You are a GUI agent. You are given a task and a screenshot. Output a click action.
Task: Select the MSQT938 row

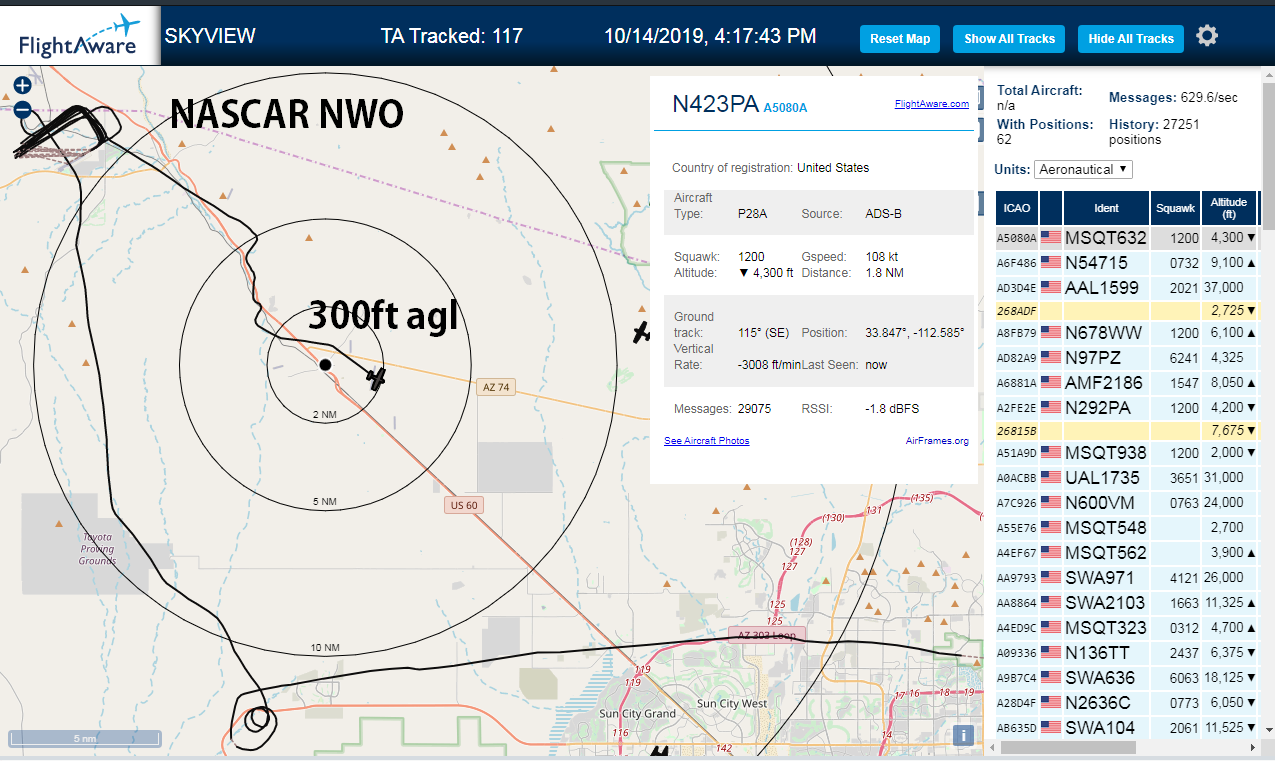point(1126,453)
